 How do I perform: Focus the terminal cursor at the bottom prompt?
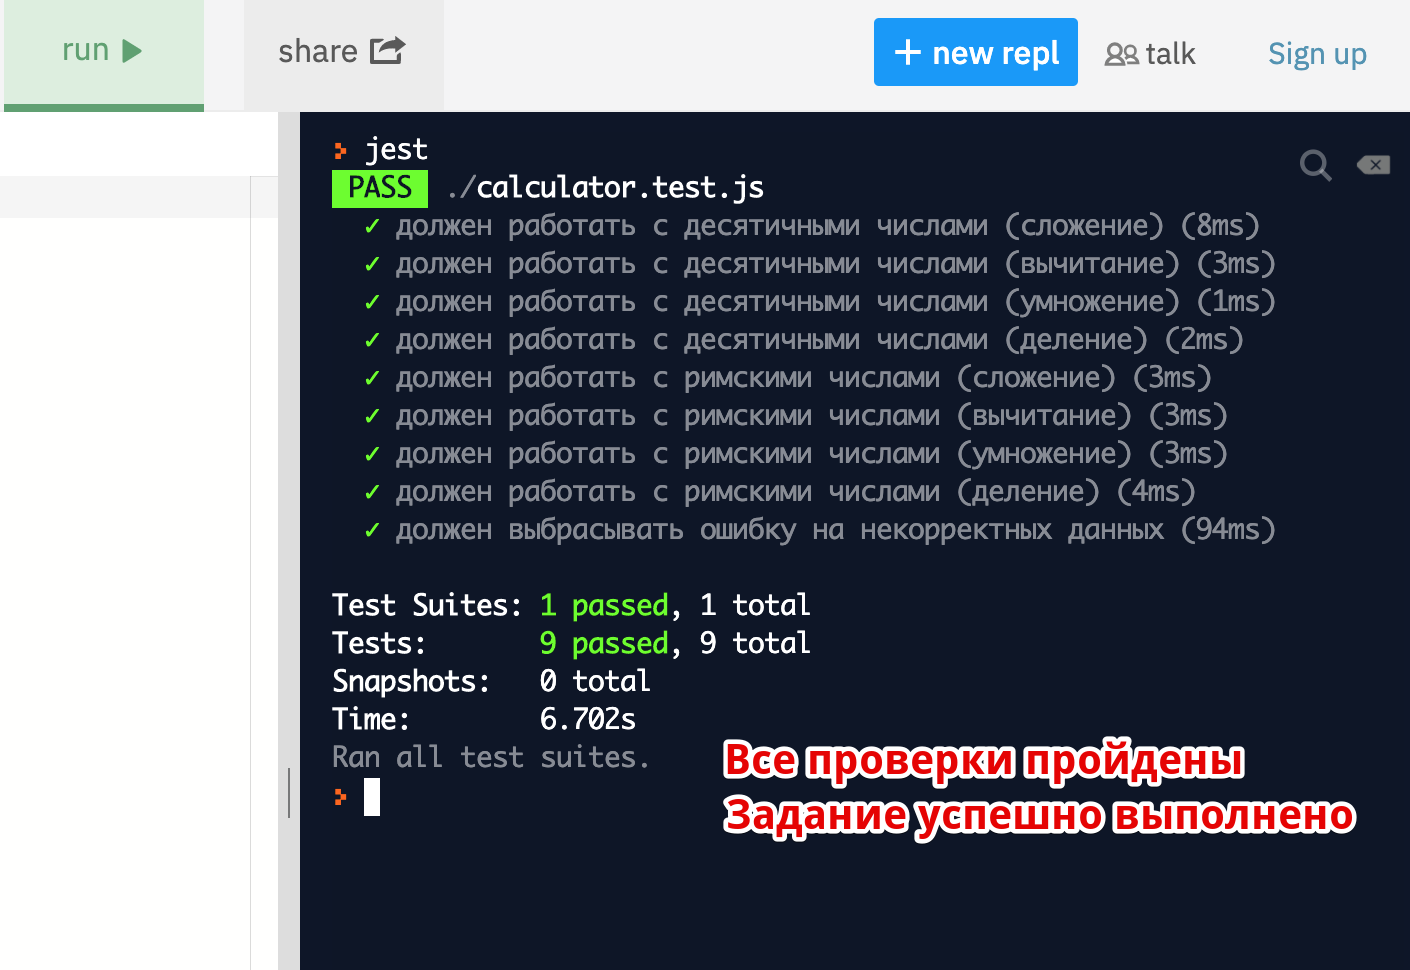coord(372,797)
